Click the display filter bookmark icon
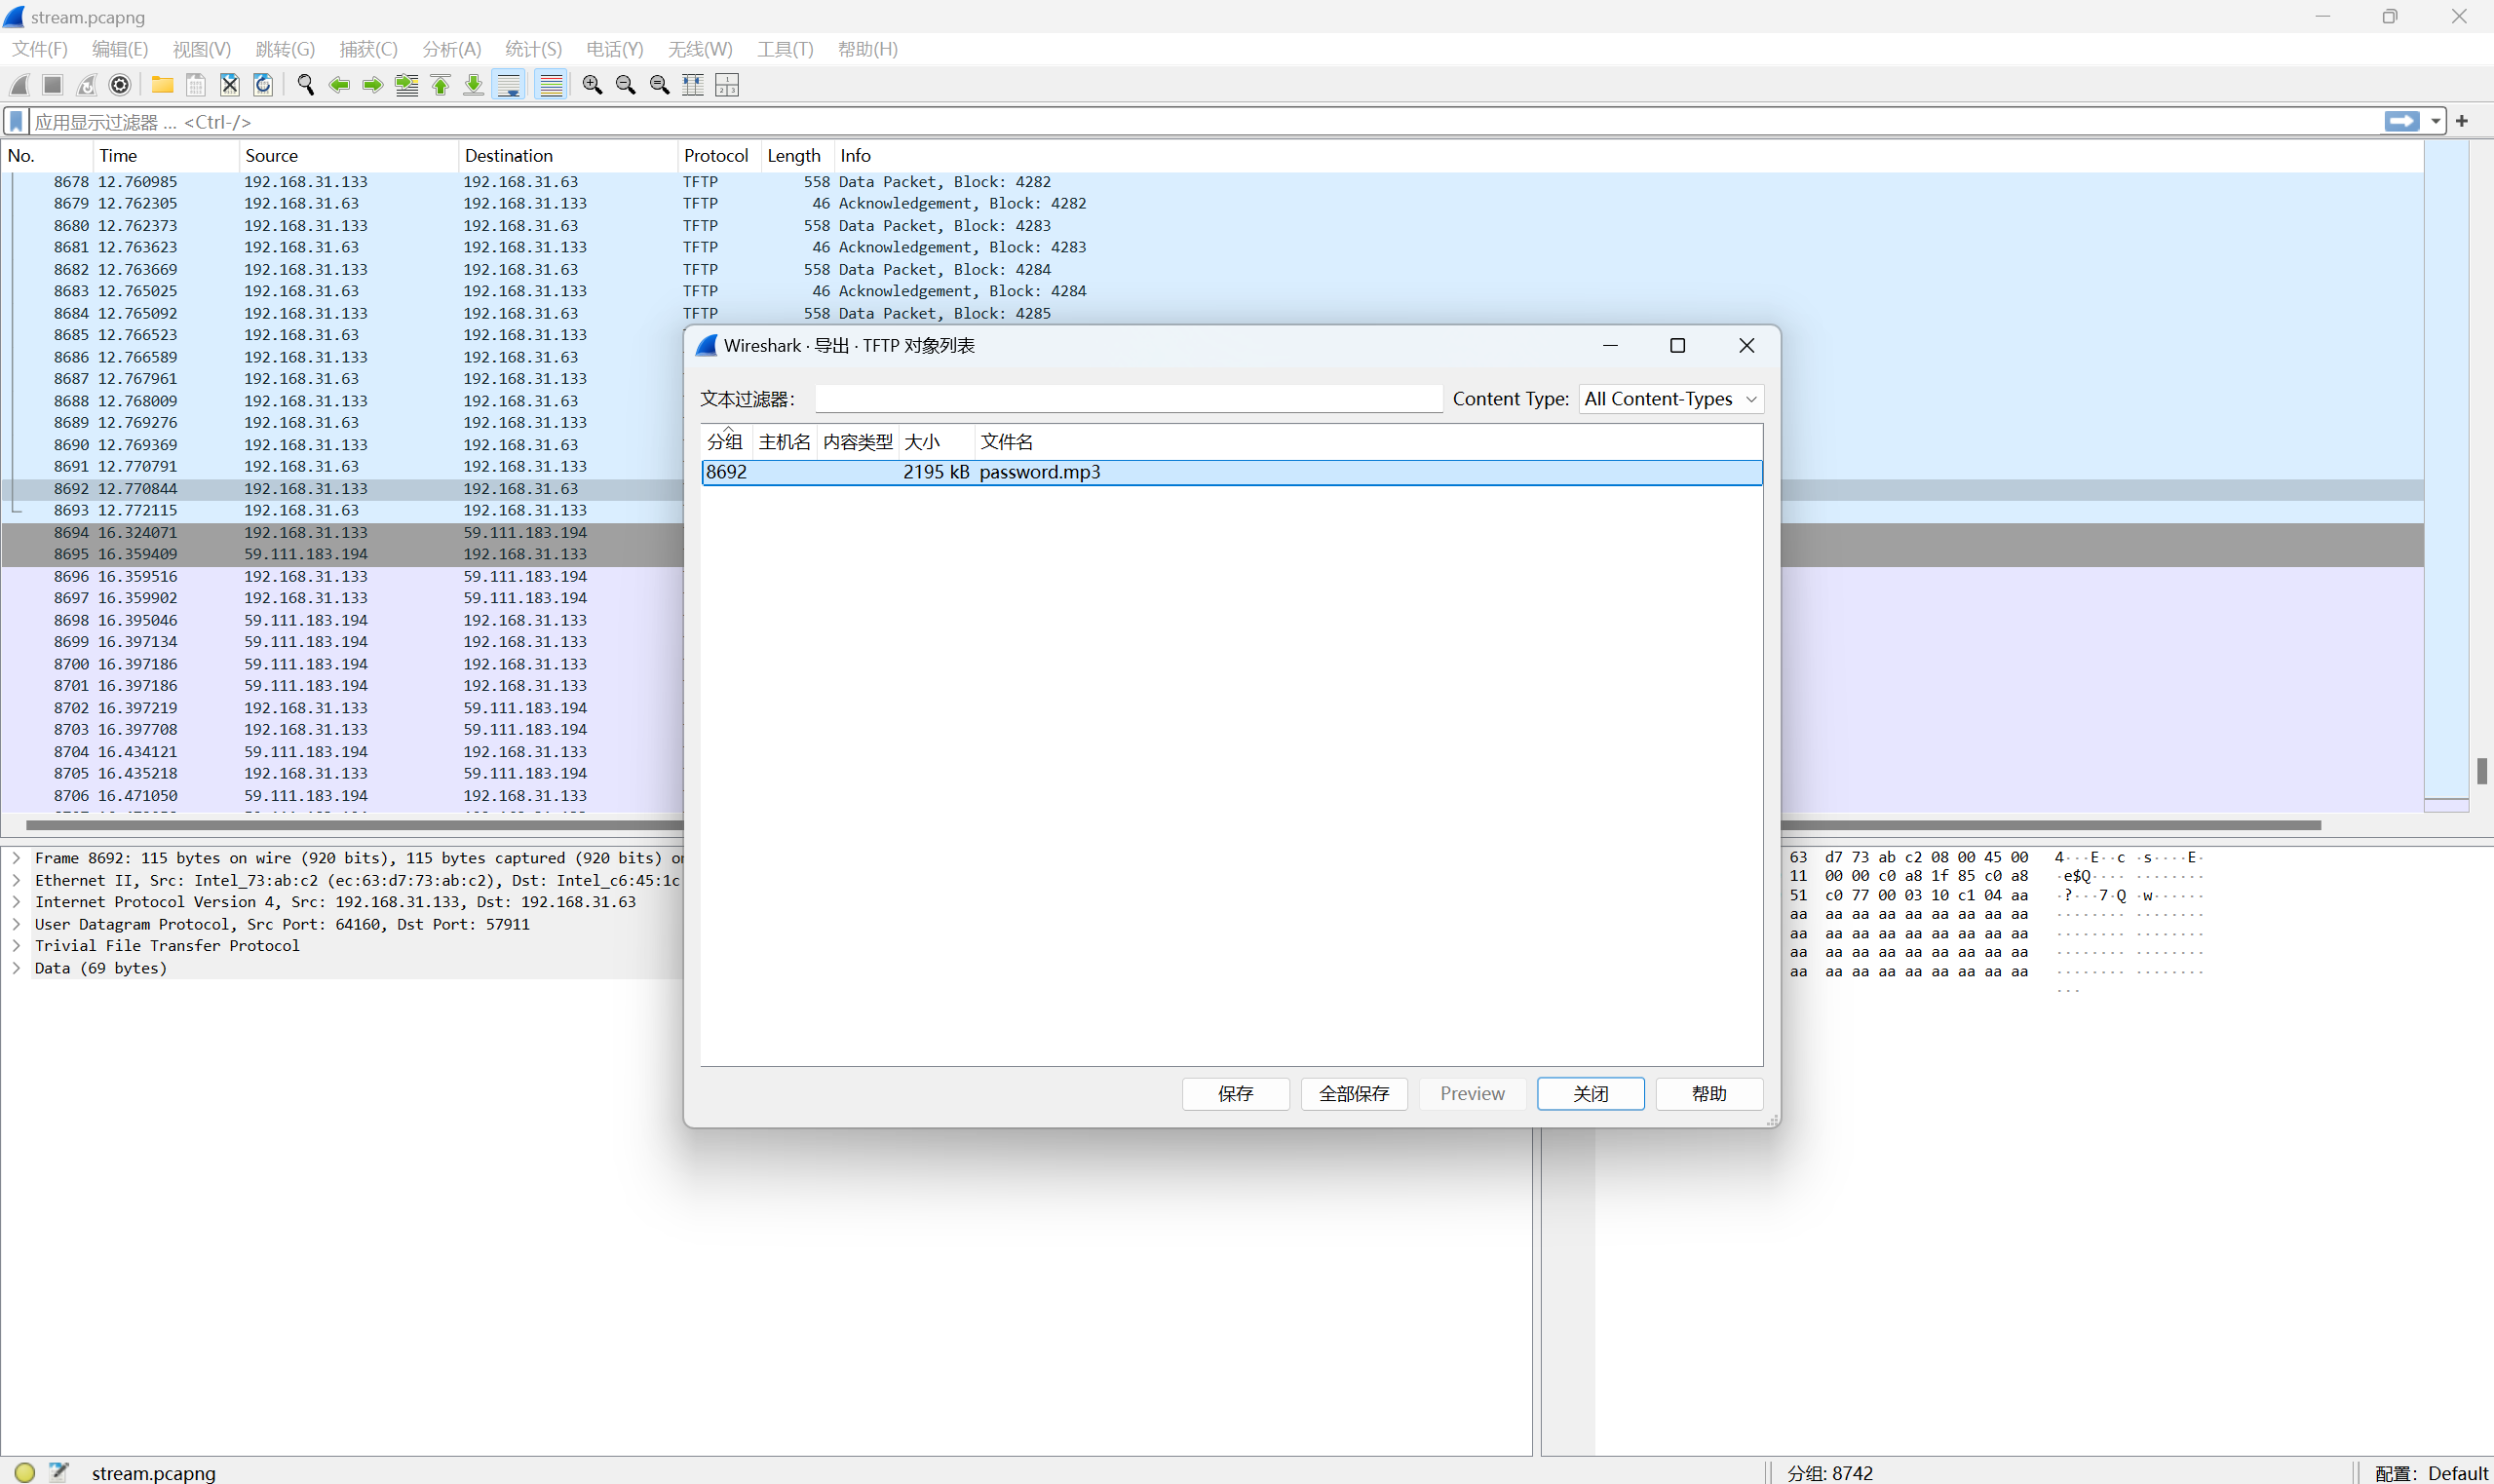 [x=17, y=122]
